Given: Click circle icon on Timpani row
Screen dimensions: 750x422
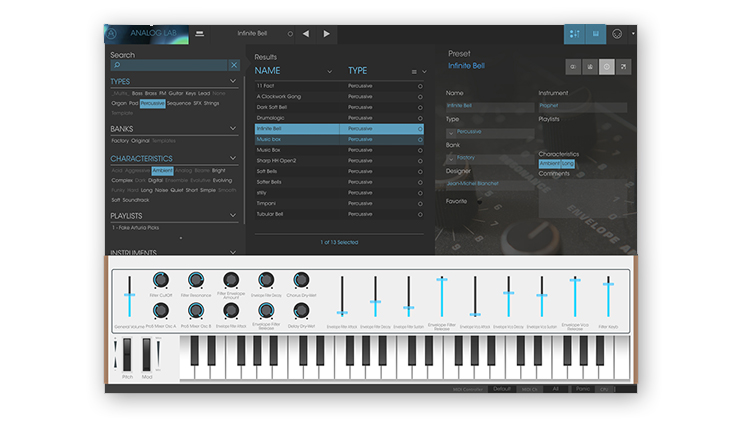Looking at the screenshot, I should 420,204.
